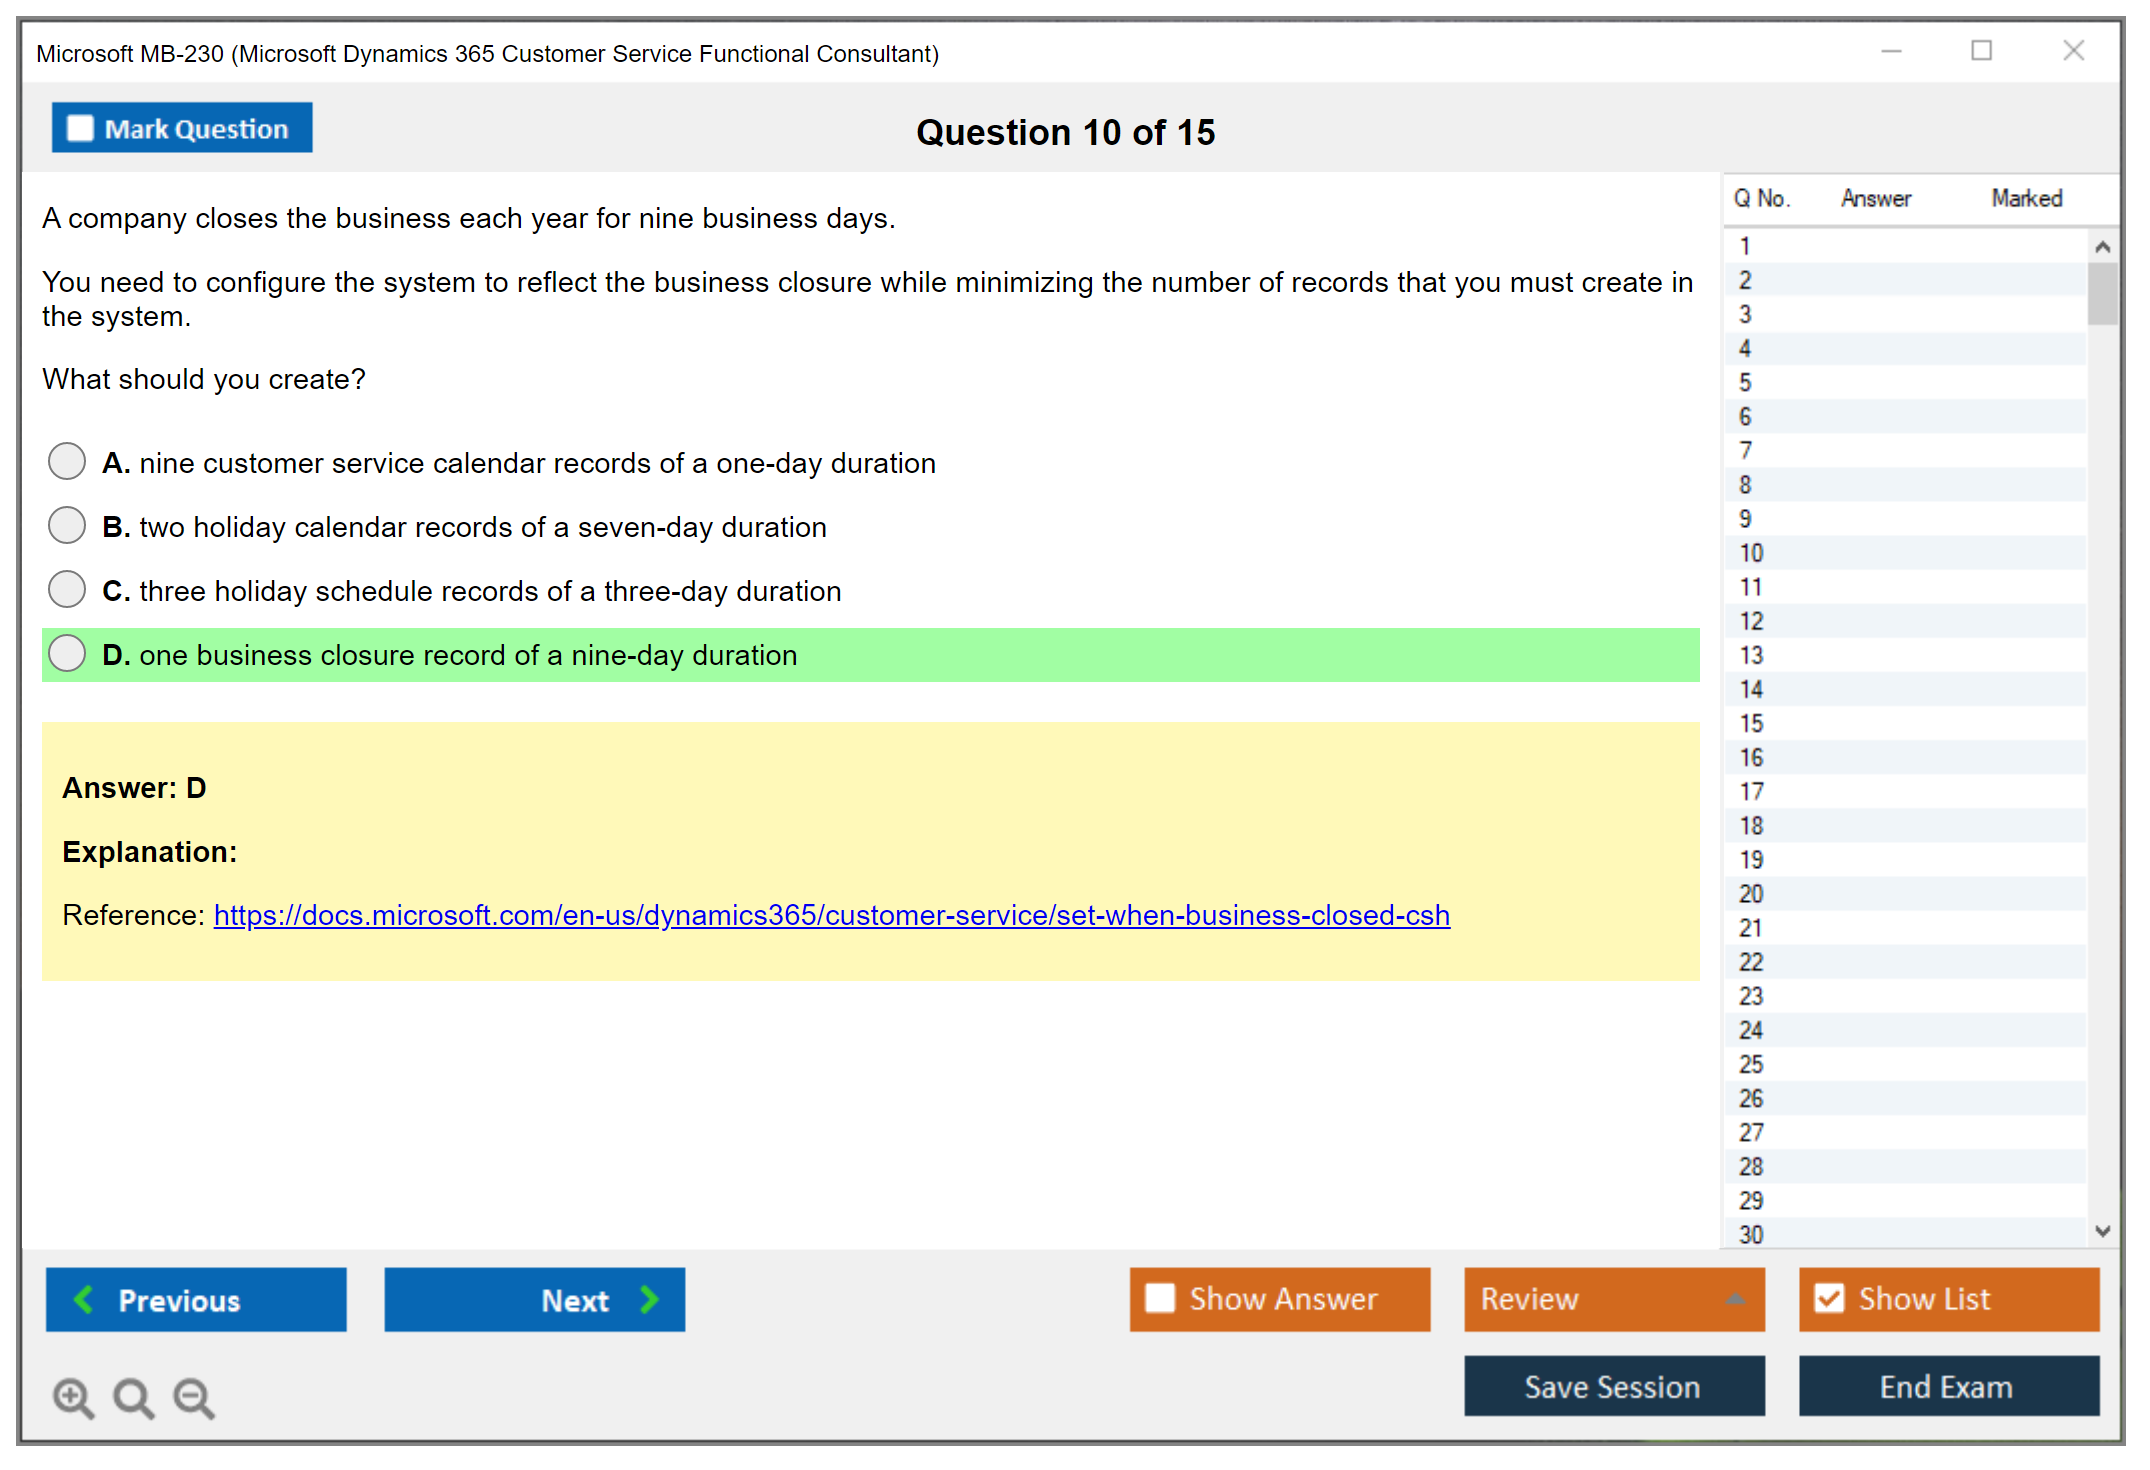Click the reset zoom magnifier icon
Image resolution: width=2150 pixels, height=1470 pixels.
133,1397
